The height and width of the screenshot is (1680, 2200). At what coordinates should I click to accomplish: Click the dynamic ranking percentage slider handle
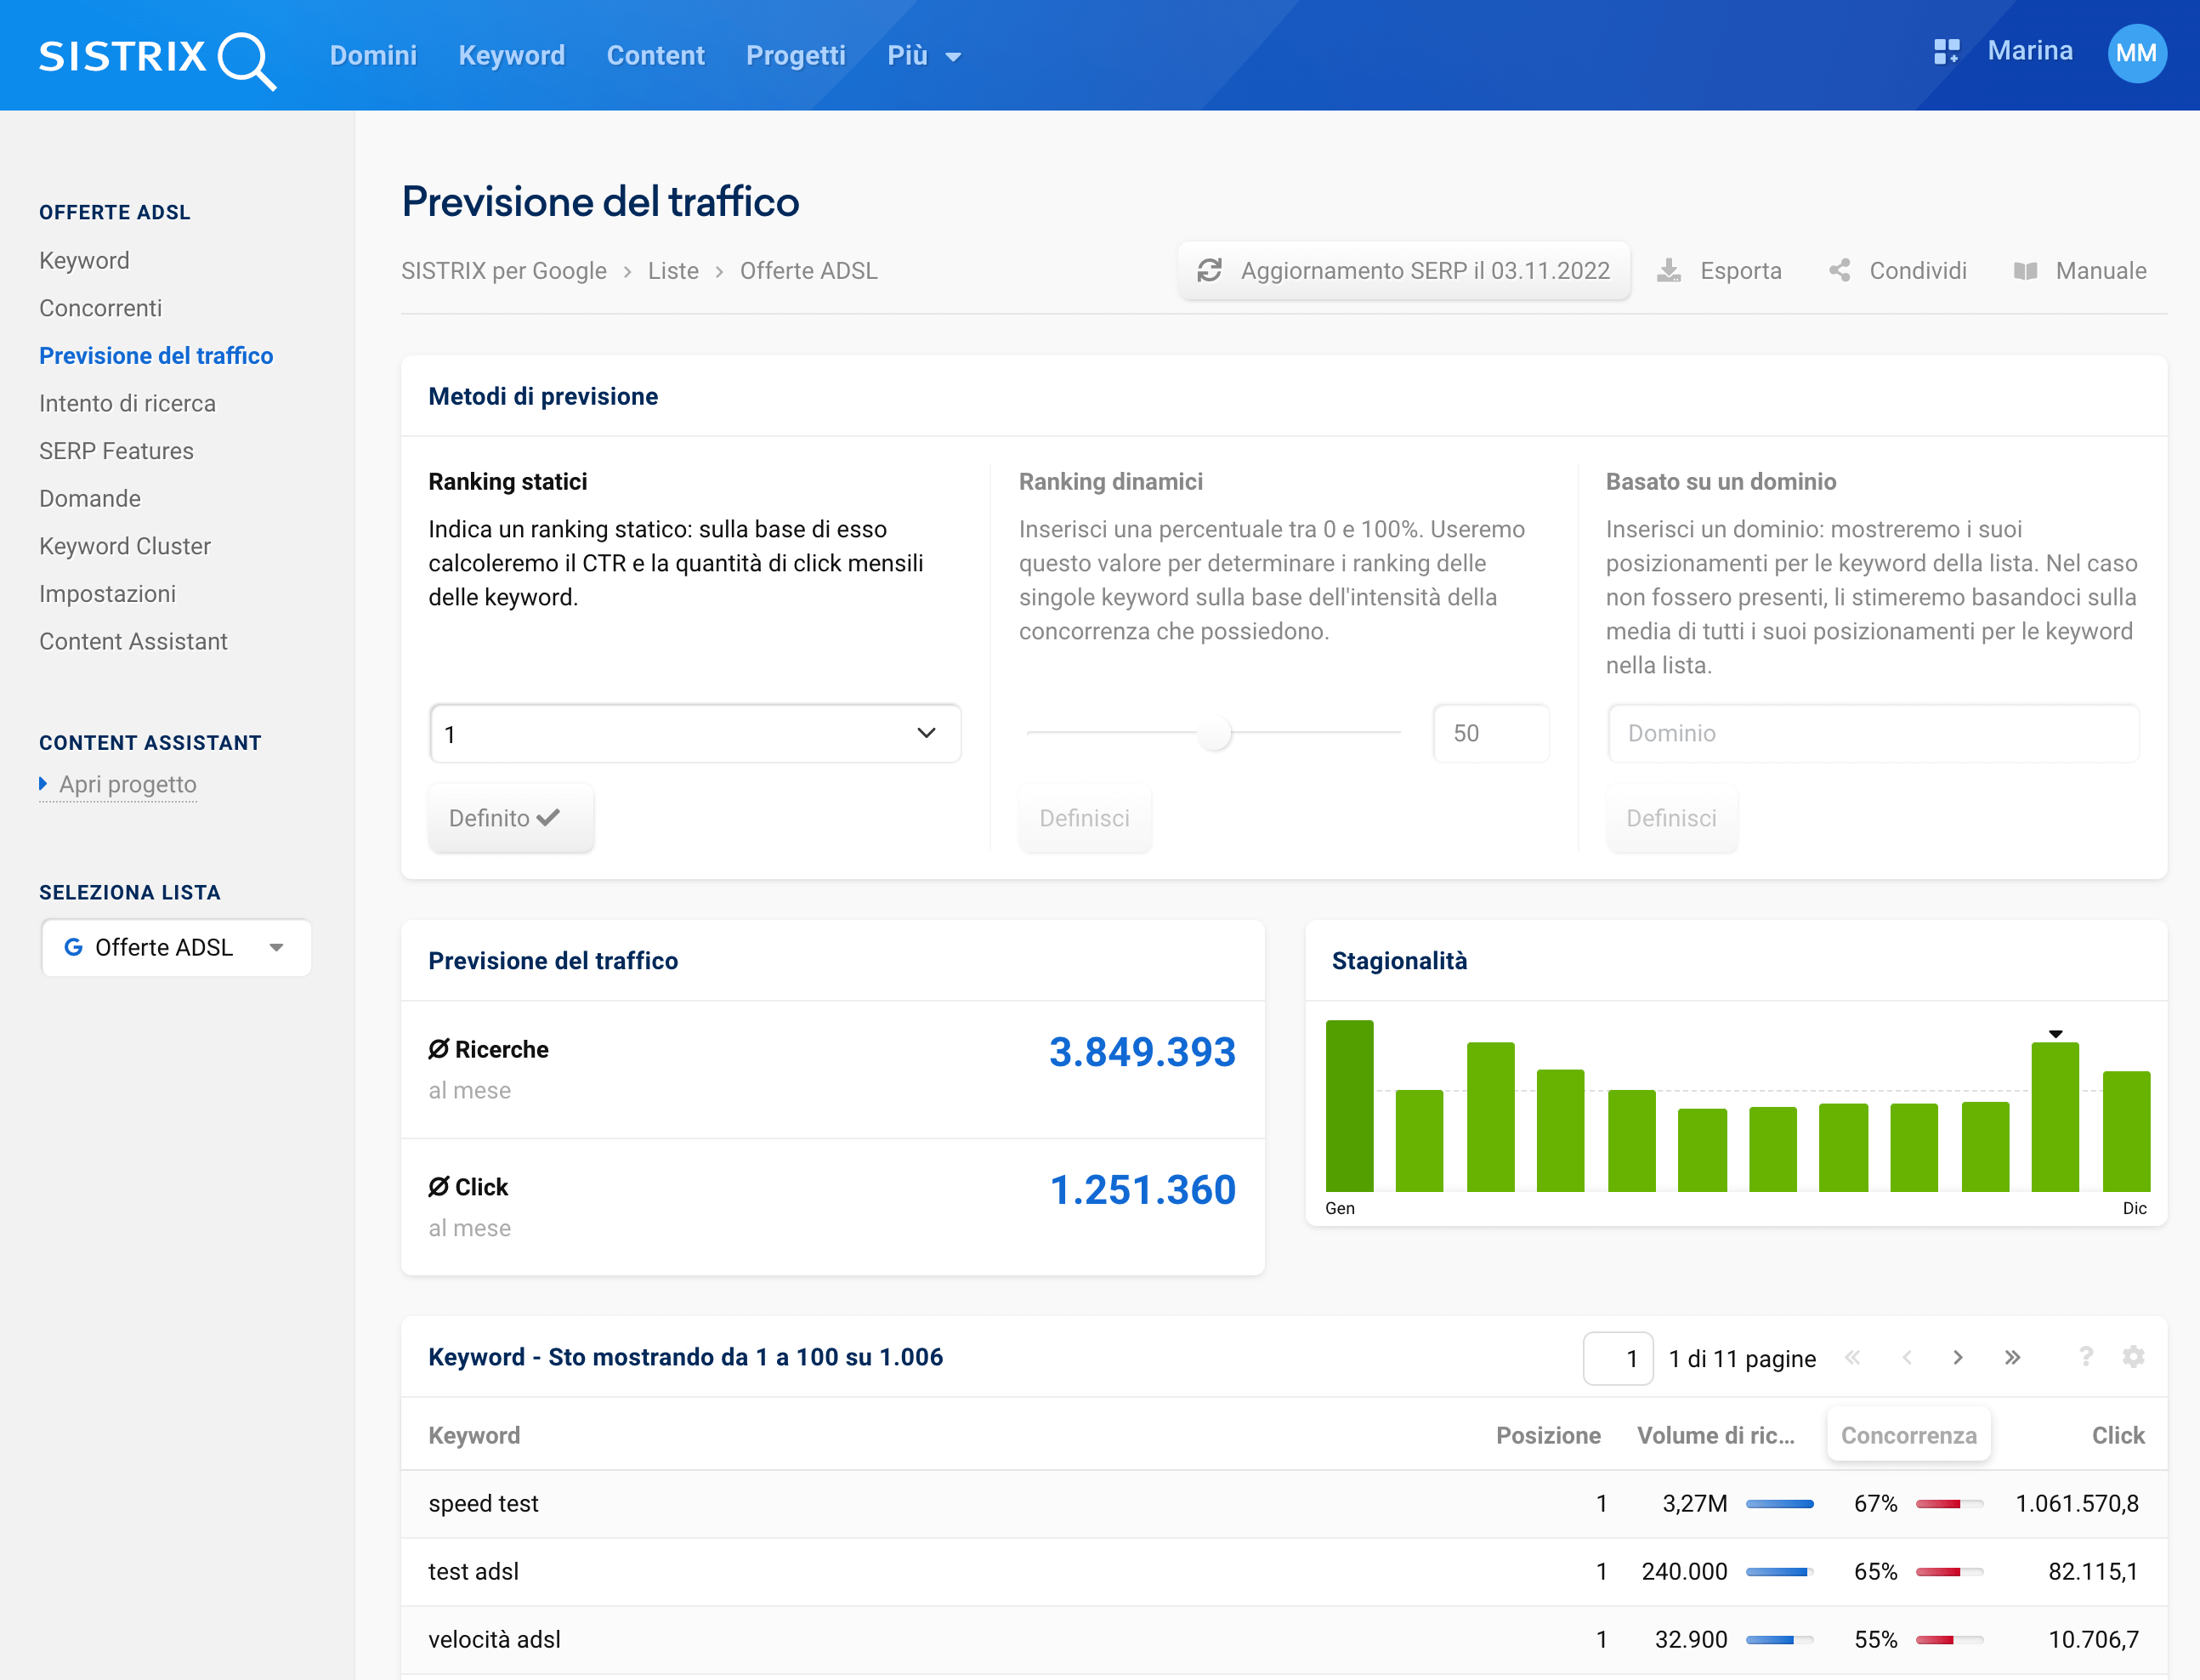pos(1214,733)
